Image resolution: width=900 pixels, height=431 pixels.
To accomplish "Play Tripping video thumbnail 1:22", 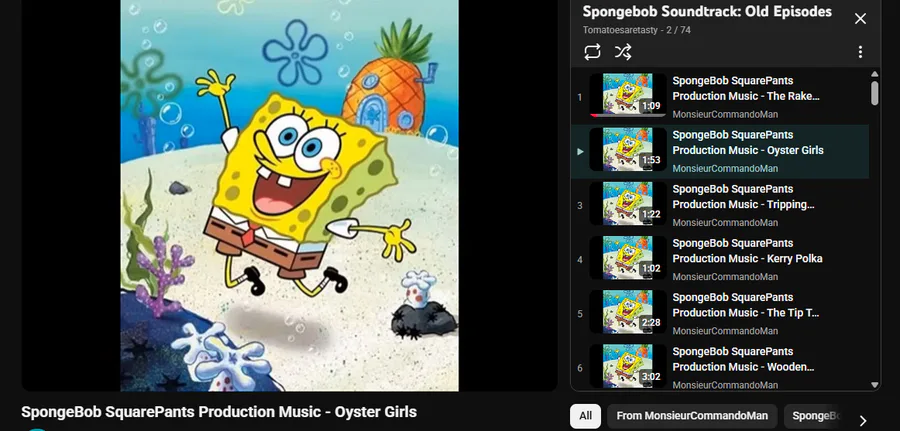I will (629, 204).
